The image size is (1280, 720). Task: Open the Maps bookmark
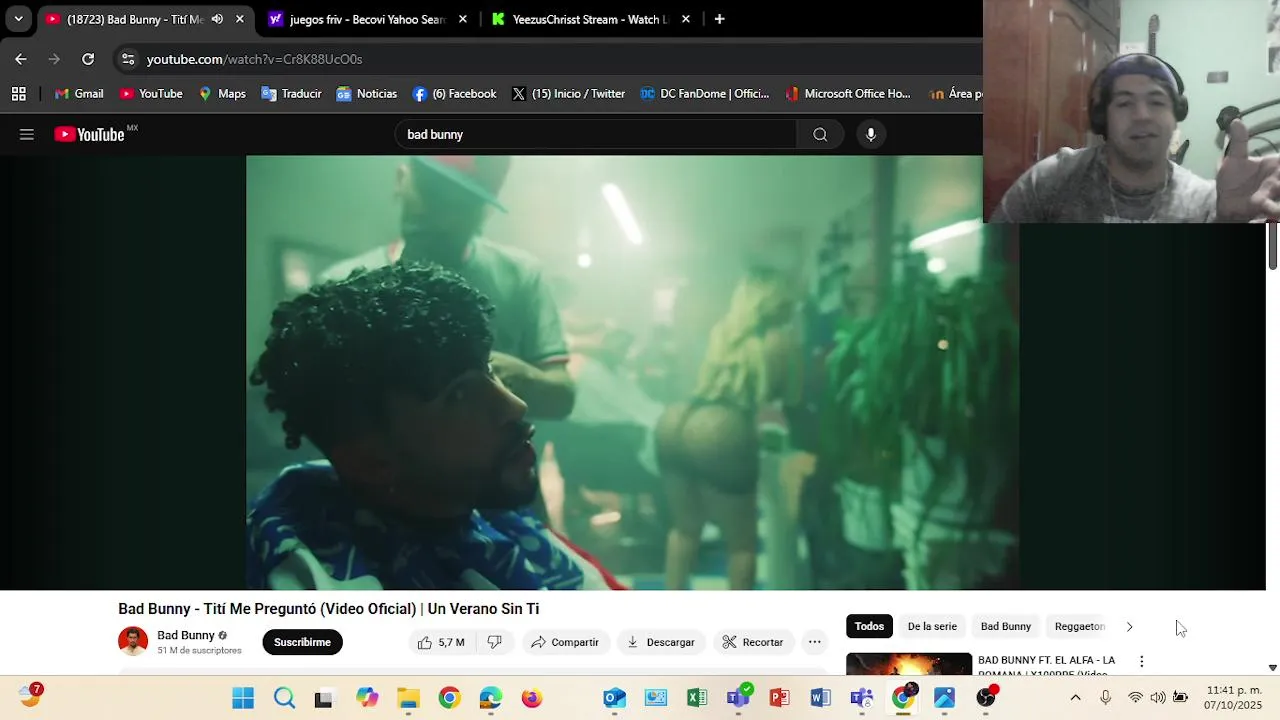point(222,93)
